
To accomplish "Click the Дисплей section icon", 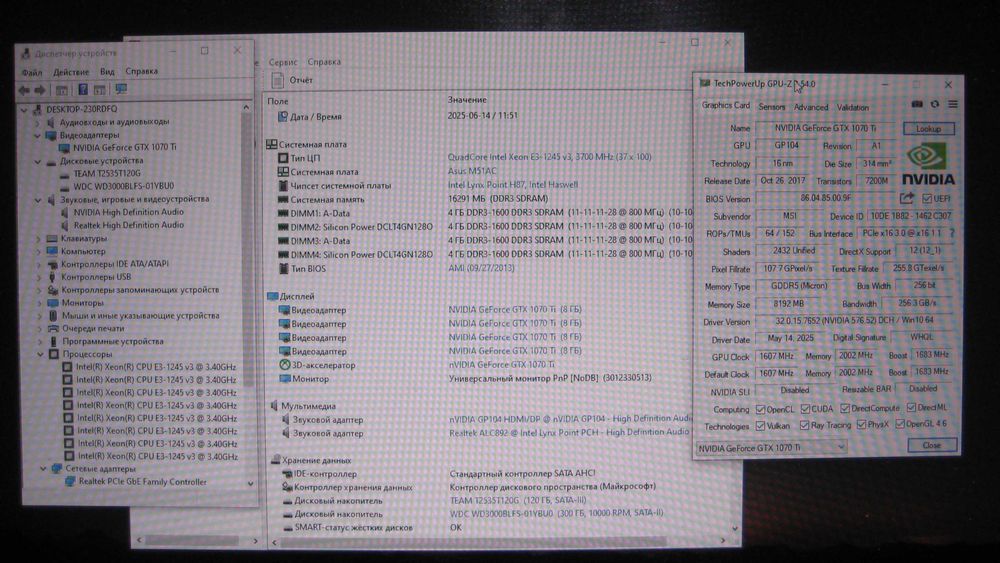I will tap(272, 296).
